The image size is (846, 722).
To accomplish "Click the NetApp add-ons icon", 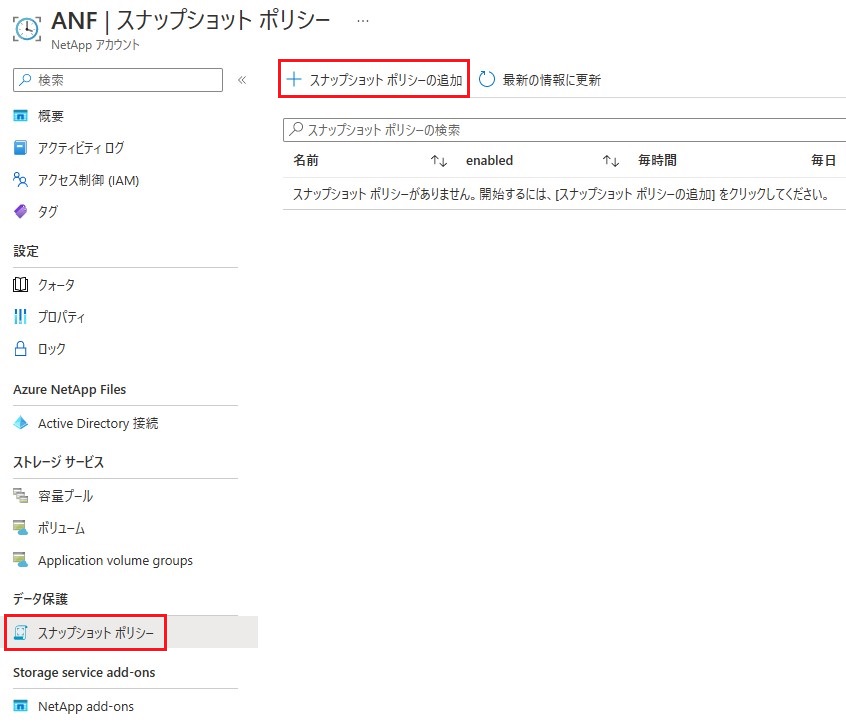I will (21, 706).
